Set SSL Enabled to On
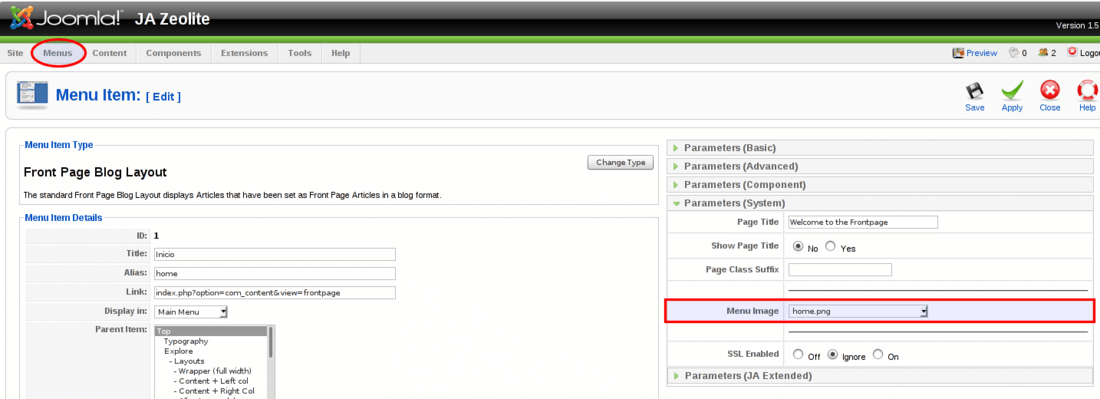 click(878, 355)
